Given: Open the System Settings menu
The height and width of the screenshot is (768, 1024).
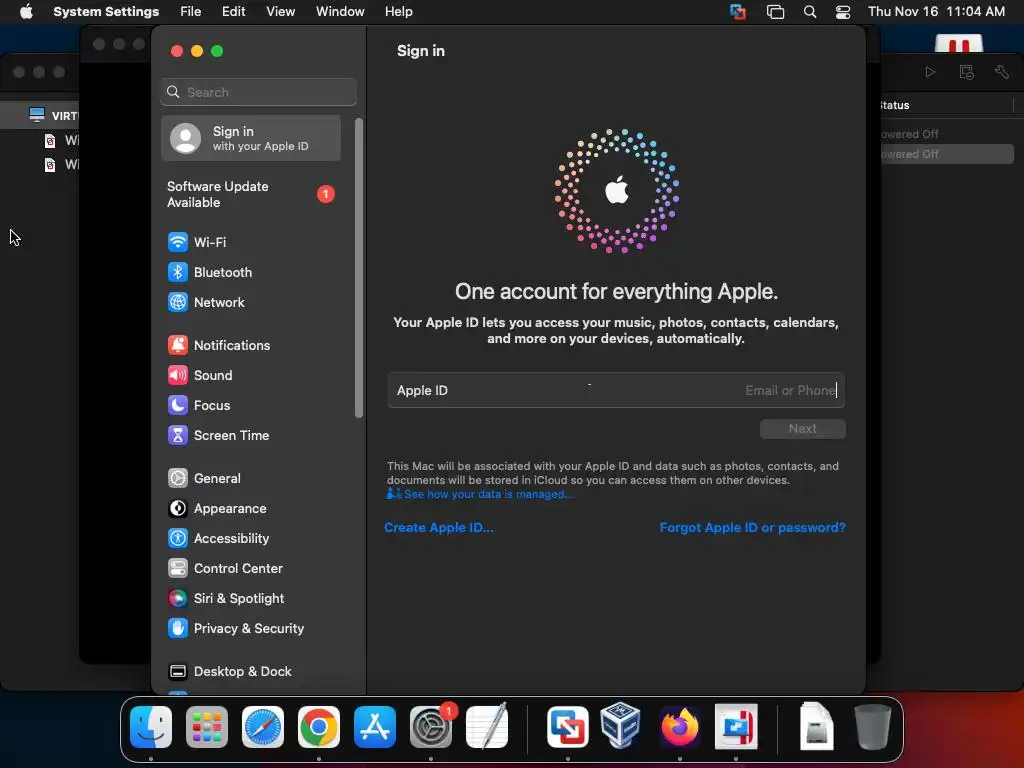Looking at the screenshot, I should tap(106, 12).
